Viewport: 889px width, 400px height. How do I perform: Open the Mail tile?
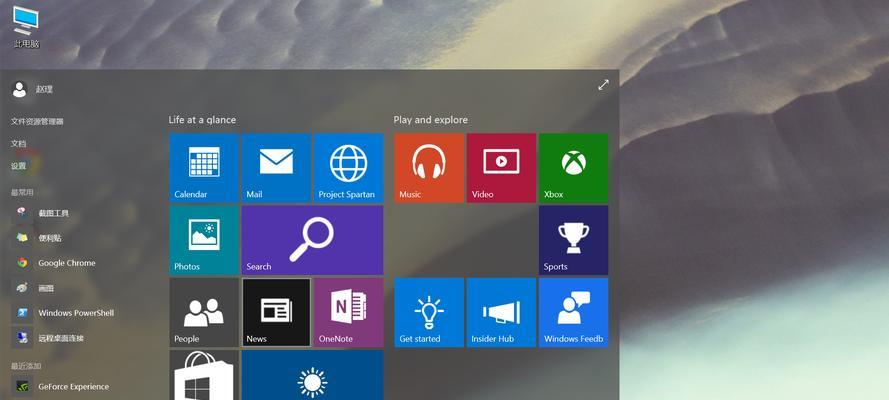click(x=276, y=168)
